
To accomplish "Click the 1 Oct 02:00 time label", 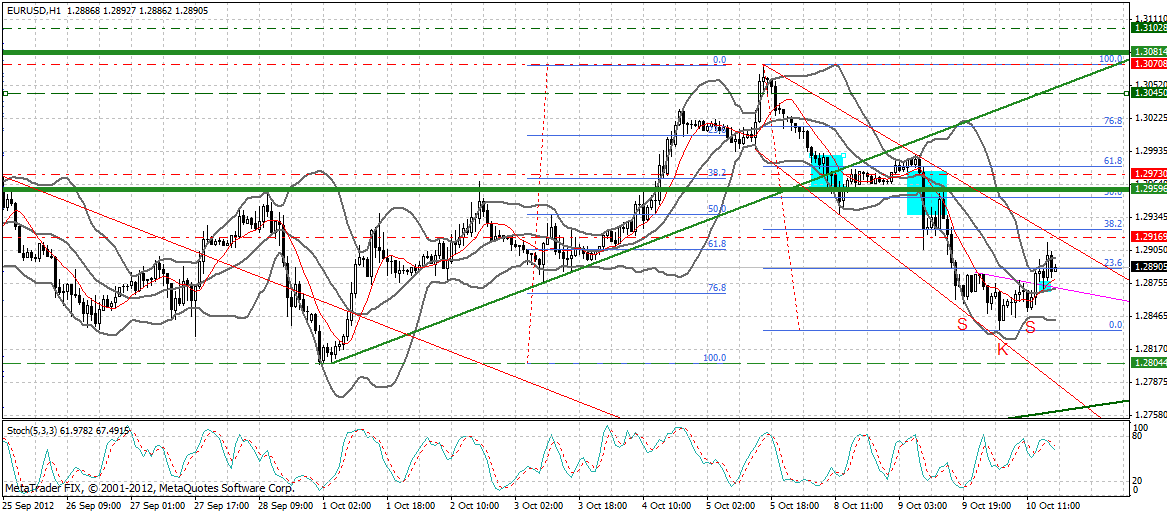I will point(348,505).
